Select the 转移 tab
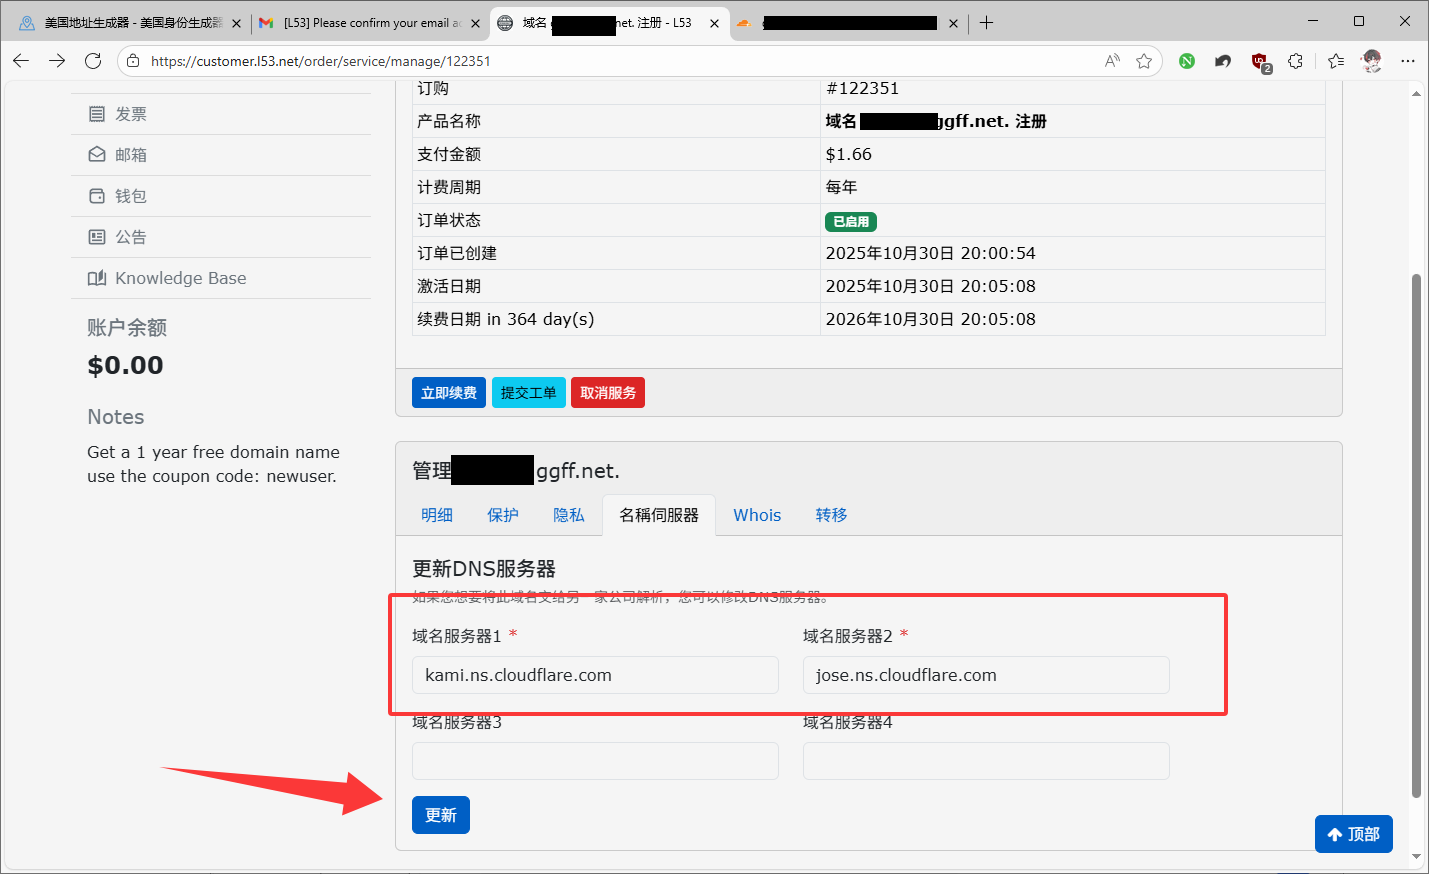The height and width of the screenshot is (874, 1429). (831, 515)
